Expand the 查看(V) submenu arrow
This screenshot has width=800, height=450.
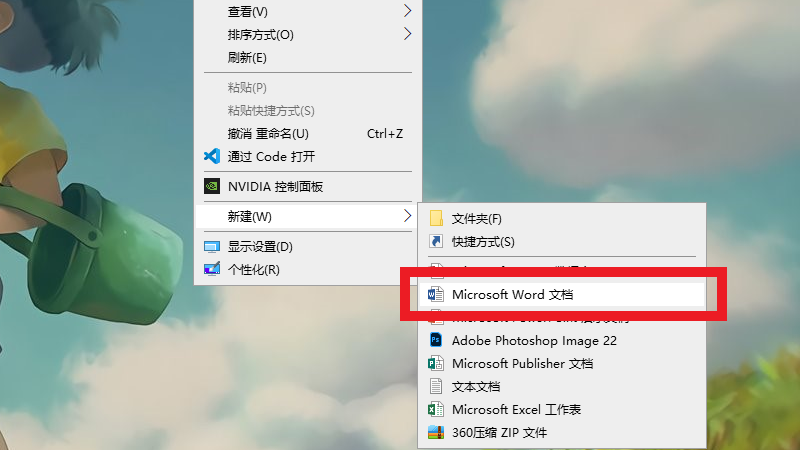407,11
